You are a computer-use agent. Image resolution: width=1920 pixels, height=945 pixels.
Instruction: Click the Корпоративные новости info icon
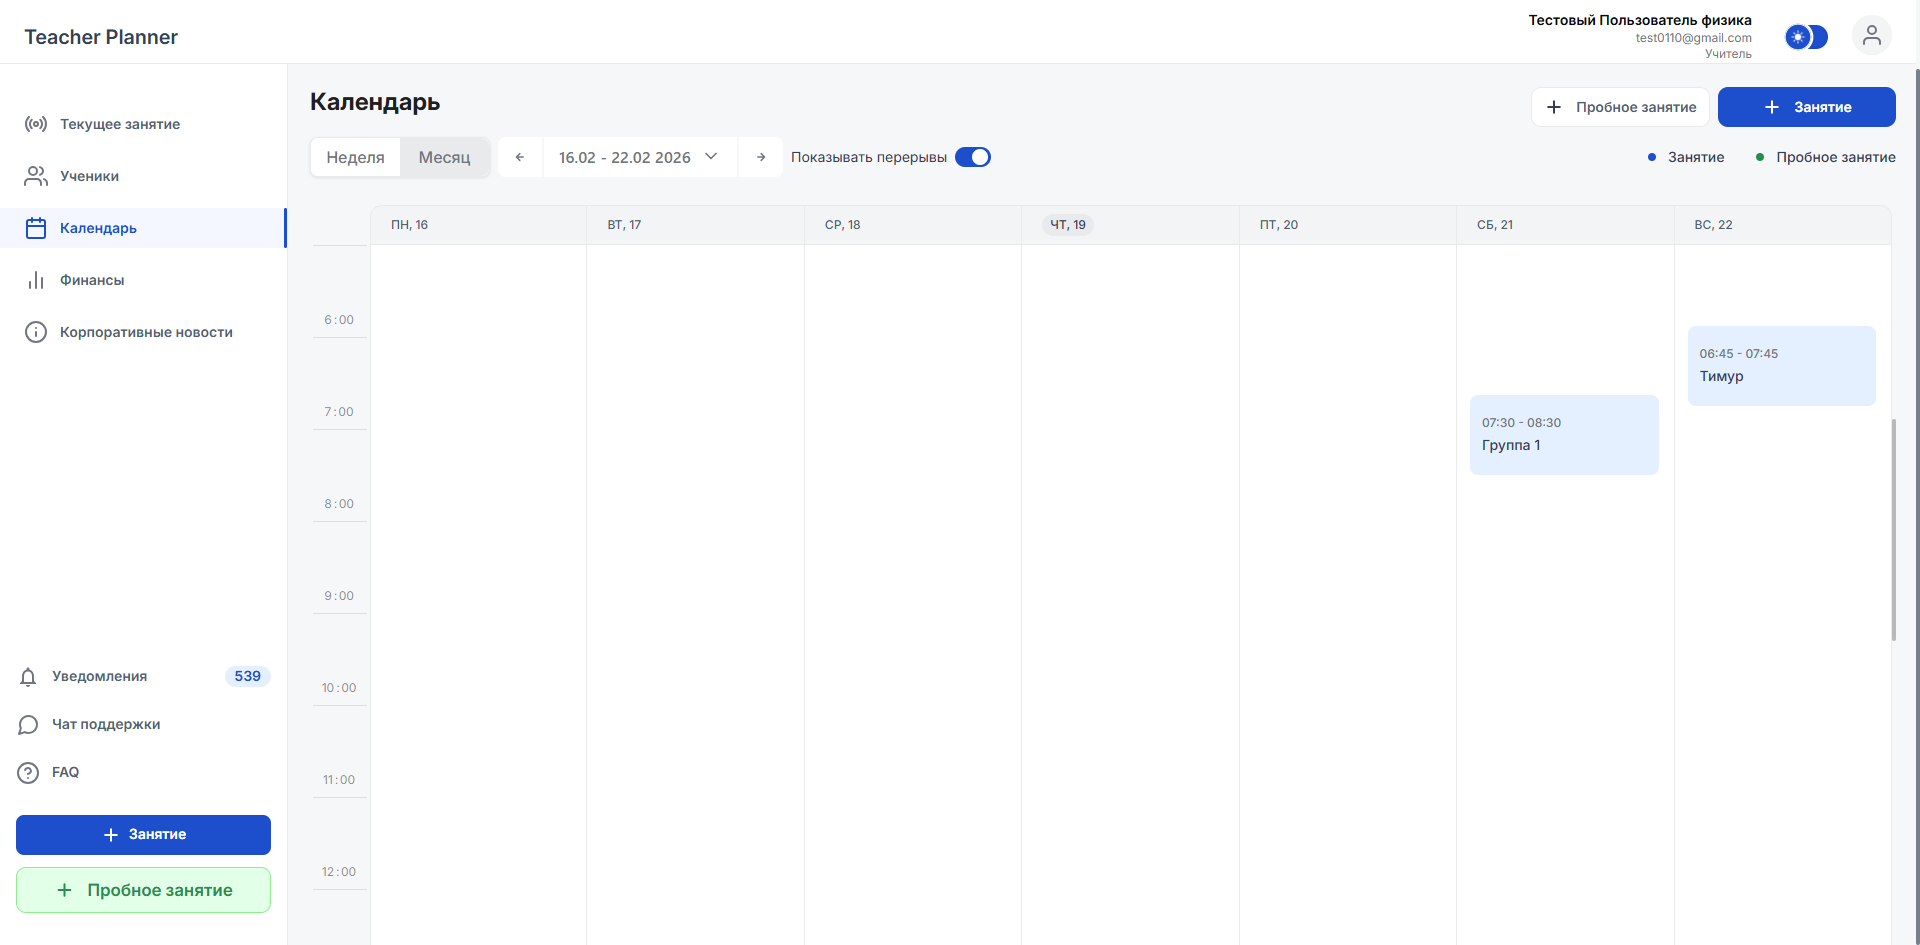(36, 332)
